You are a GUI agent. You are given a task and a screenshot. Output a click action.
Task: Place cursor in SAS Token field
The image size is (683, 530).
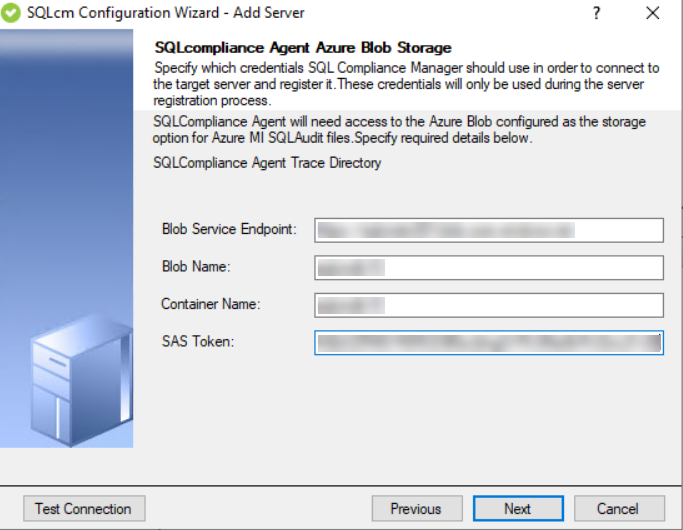(489, 343)
